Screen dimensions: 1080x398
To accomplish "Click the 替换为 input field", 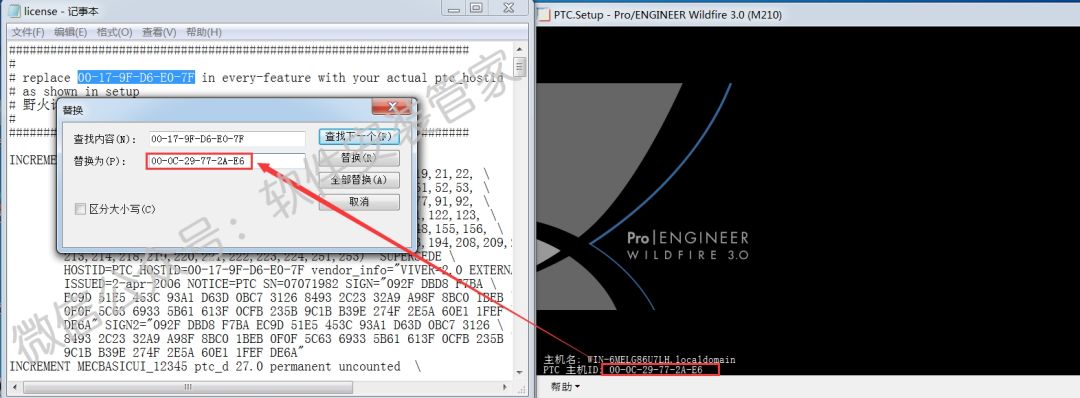I will pyautogui.click(x=227, y=161).
